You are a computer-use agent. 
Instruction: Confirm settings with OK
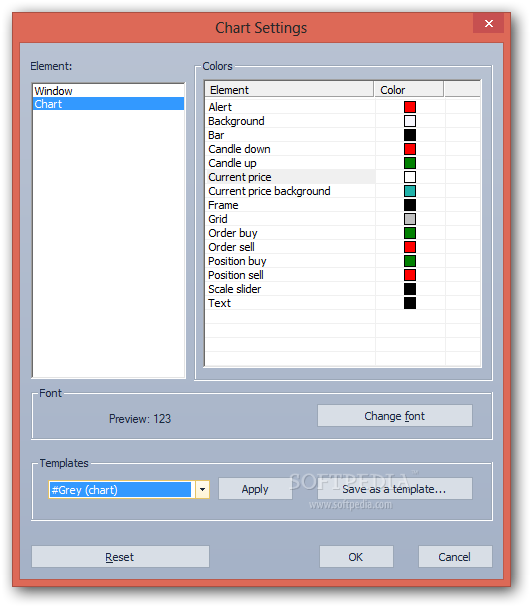[356, 557]
